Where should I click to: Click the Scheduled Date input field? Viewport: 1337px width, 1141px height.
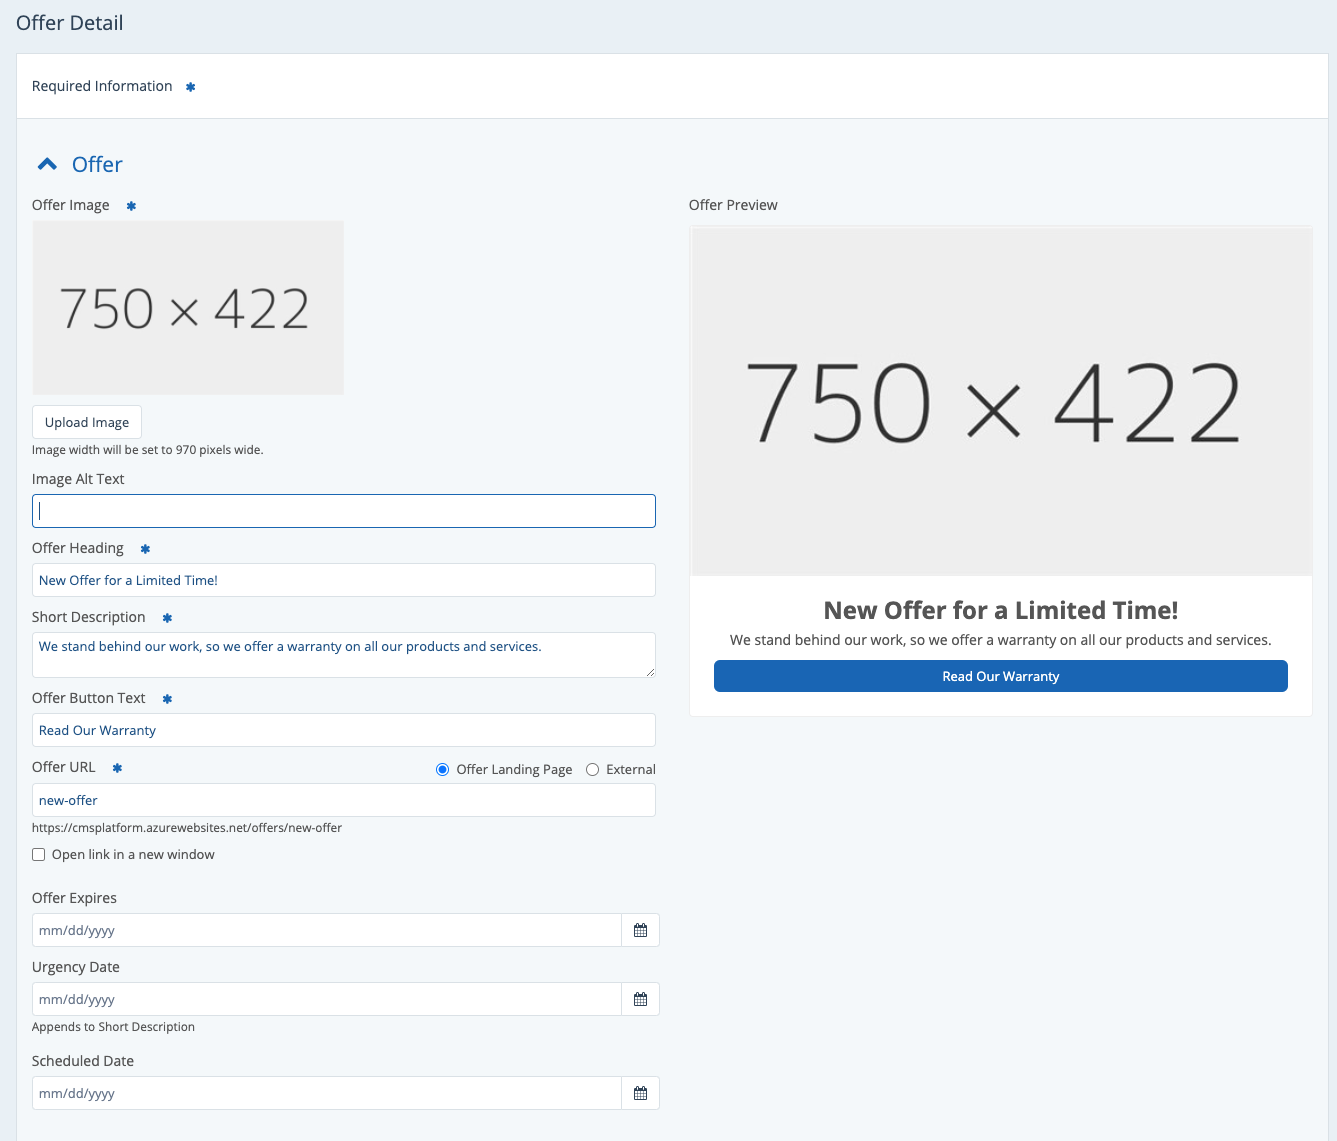point(326,1093)
